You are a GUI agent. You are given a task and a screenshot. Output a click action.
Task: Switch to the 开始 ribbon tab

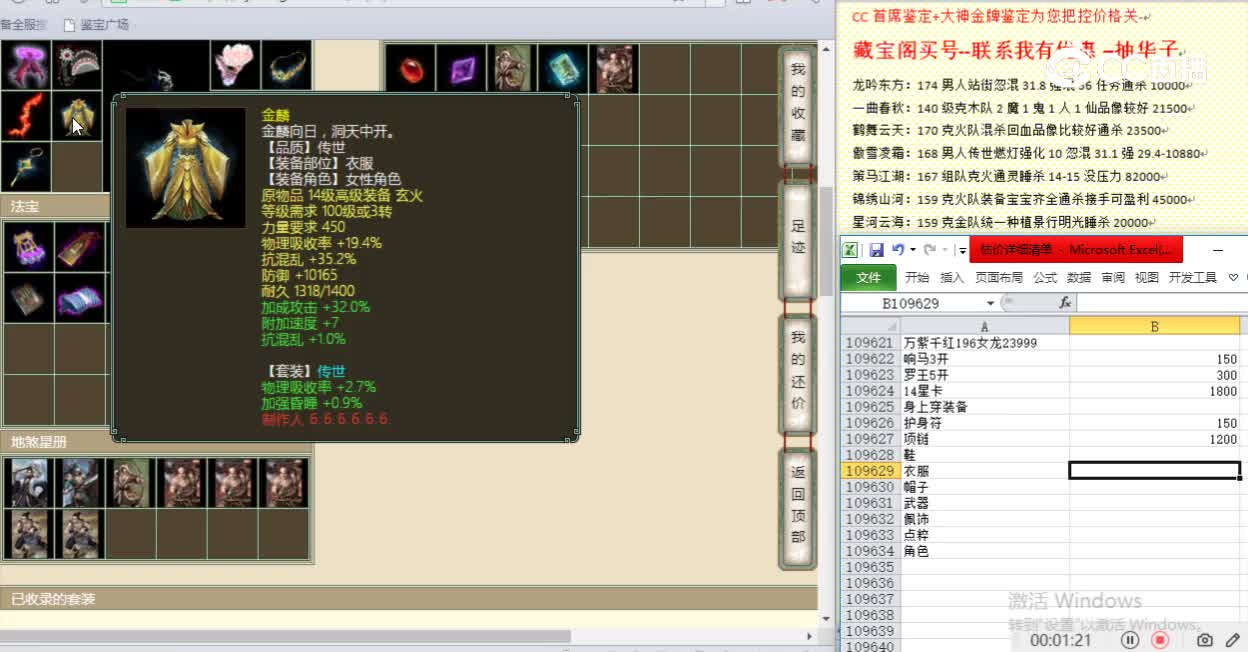(917, 278)
